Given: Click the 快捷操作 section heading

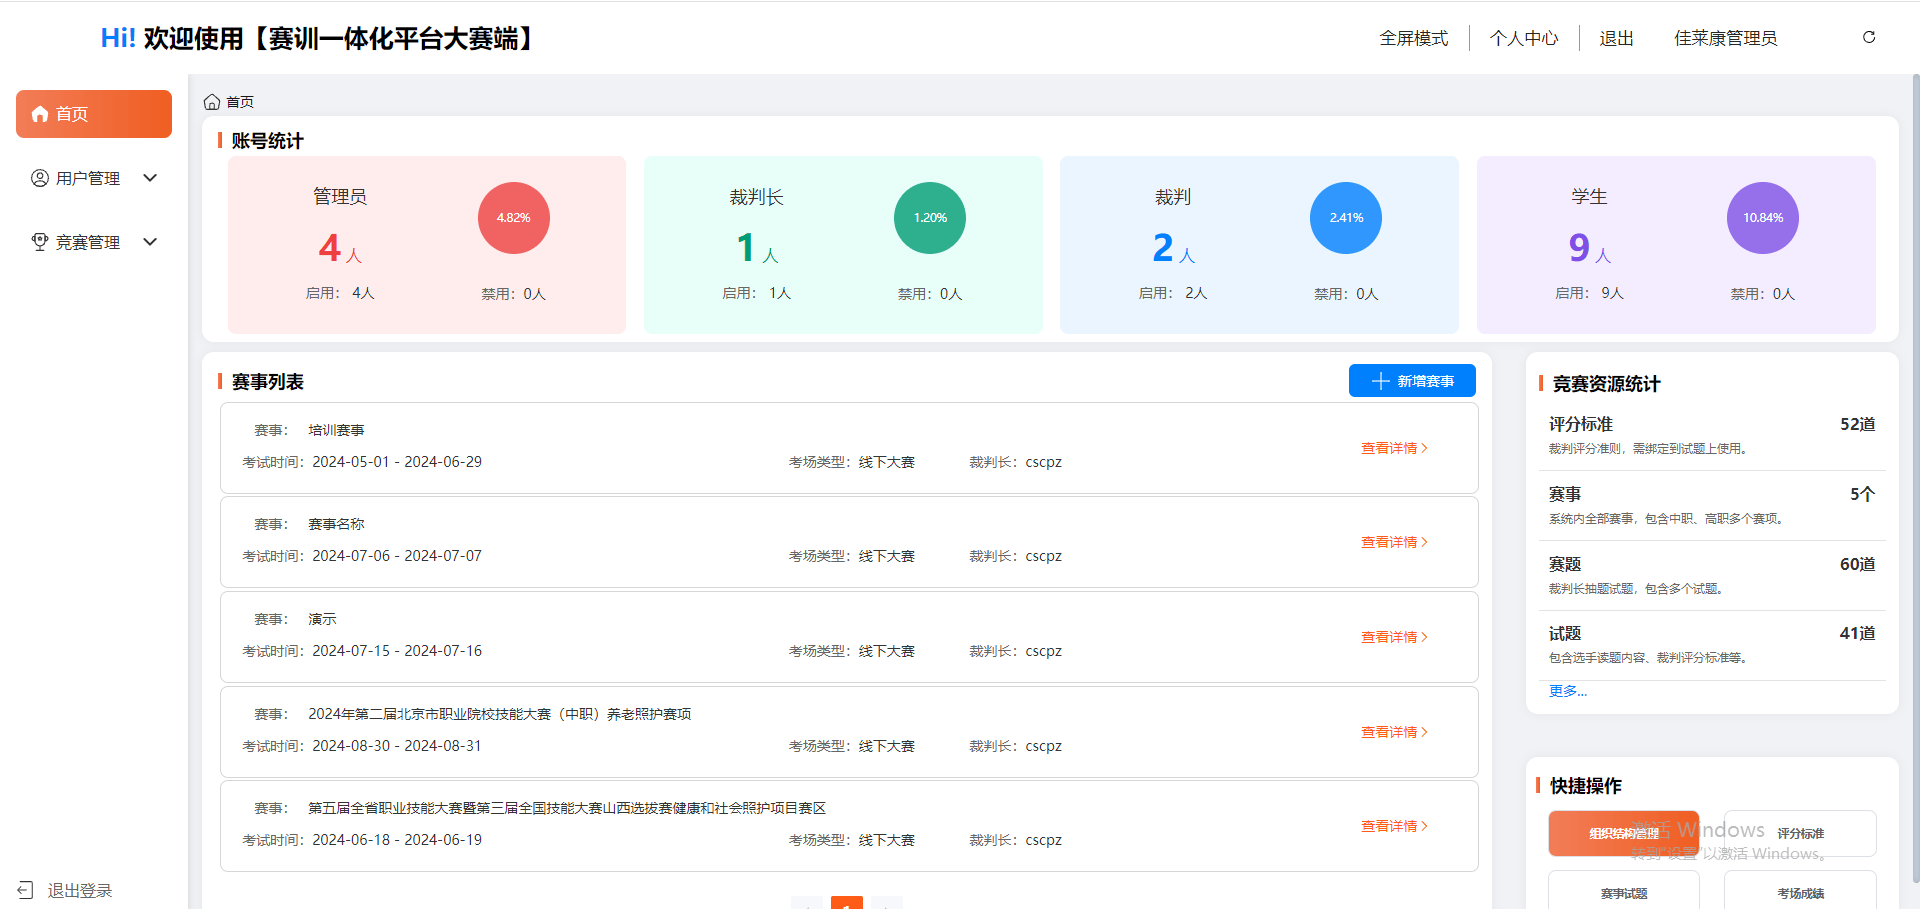Looking at the screenshot, I should [x=1586, y=786].
